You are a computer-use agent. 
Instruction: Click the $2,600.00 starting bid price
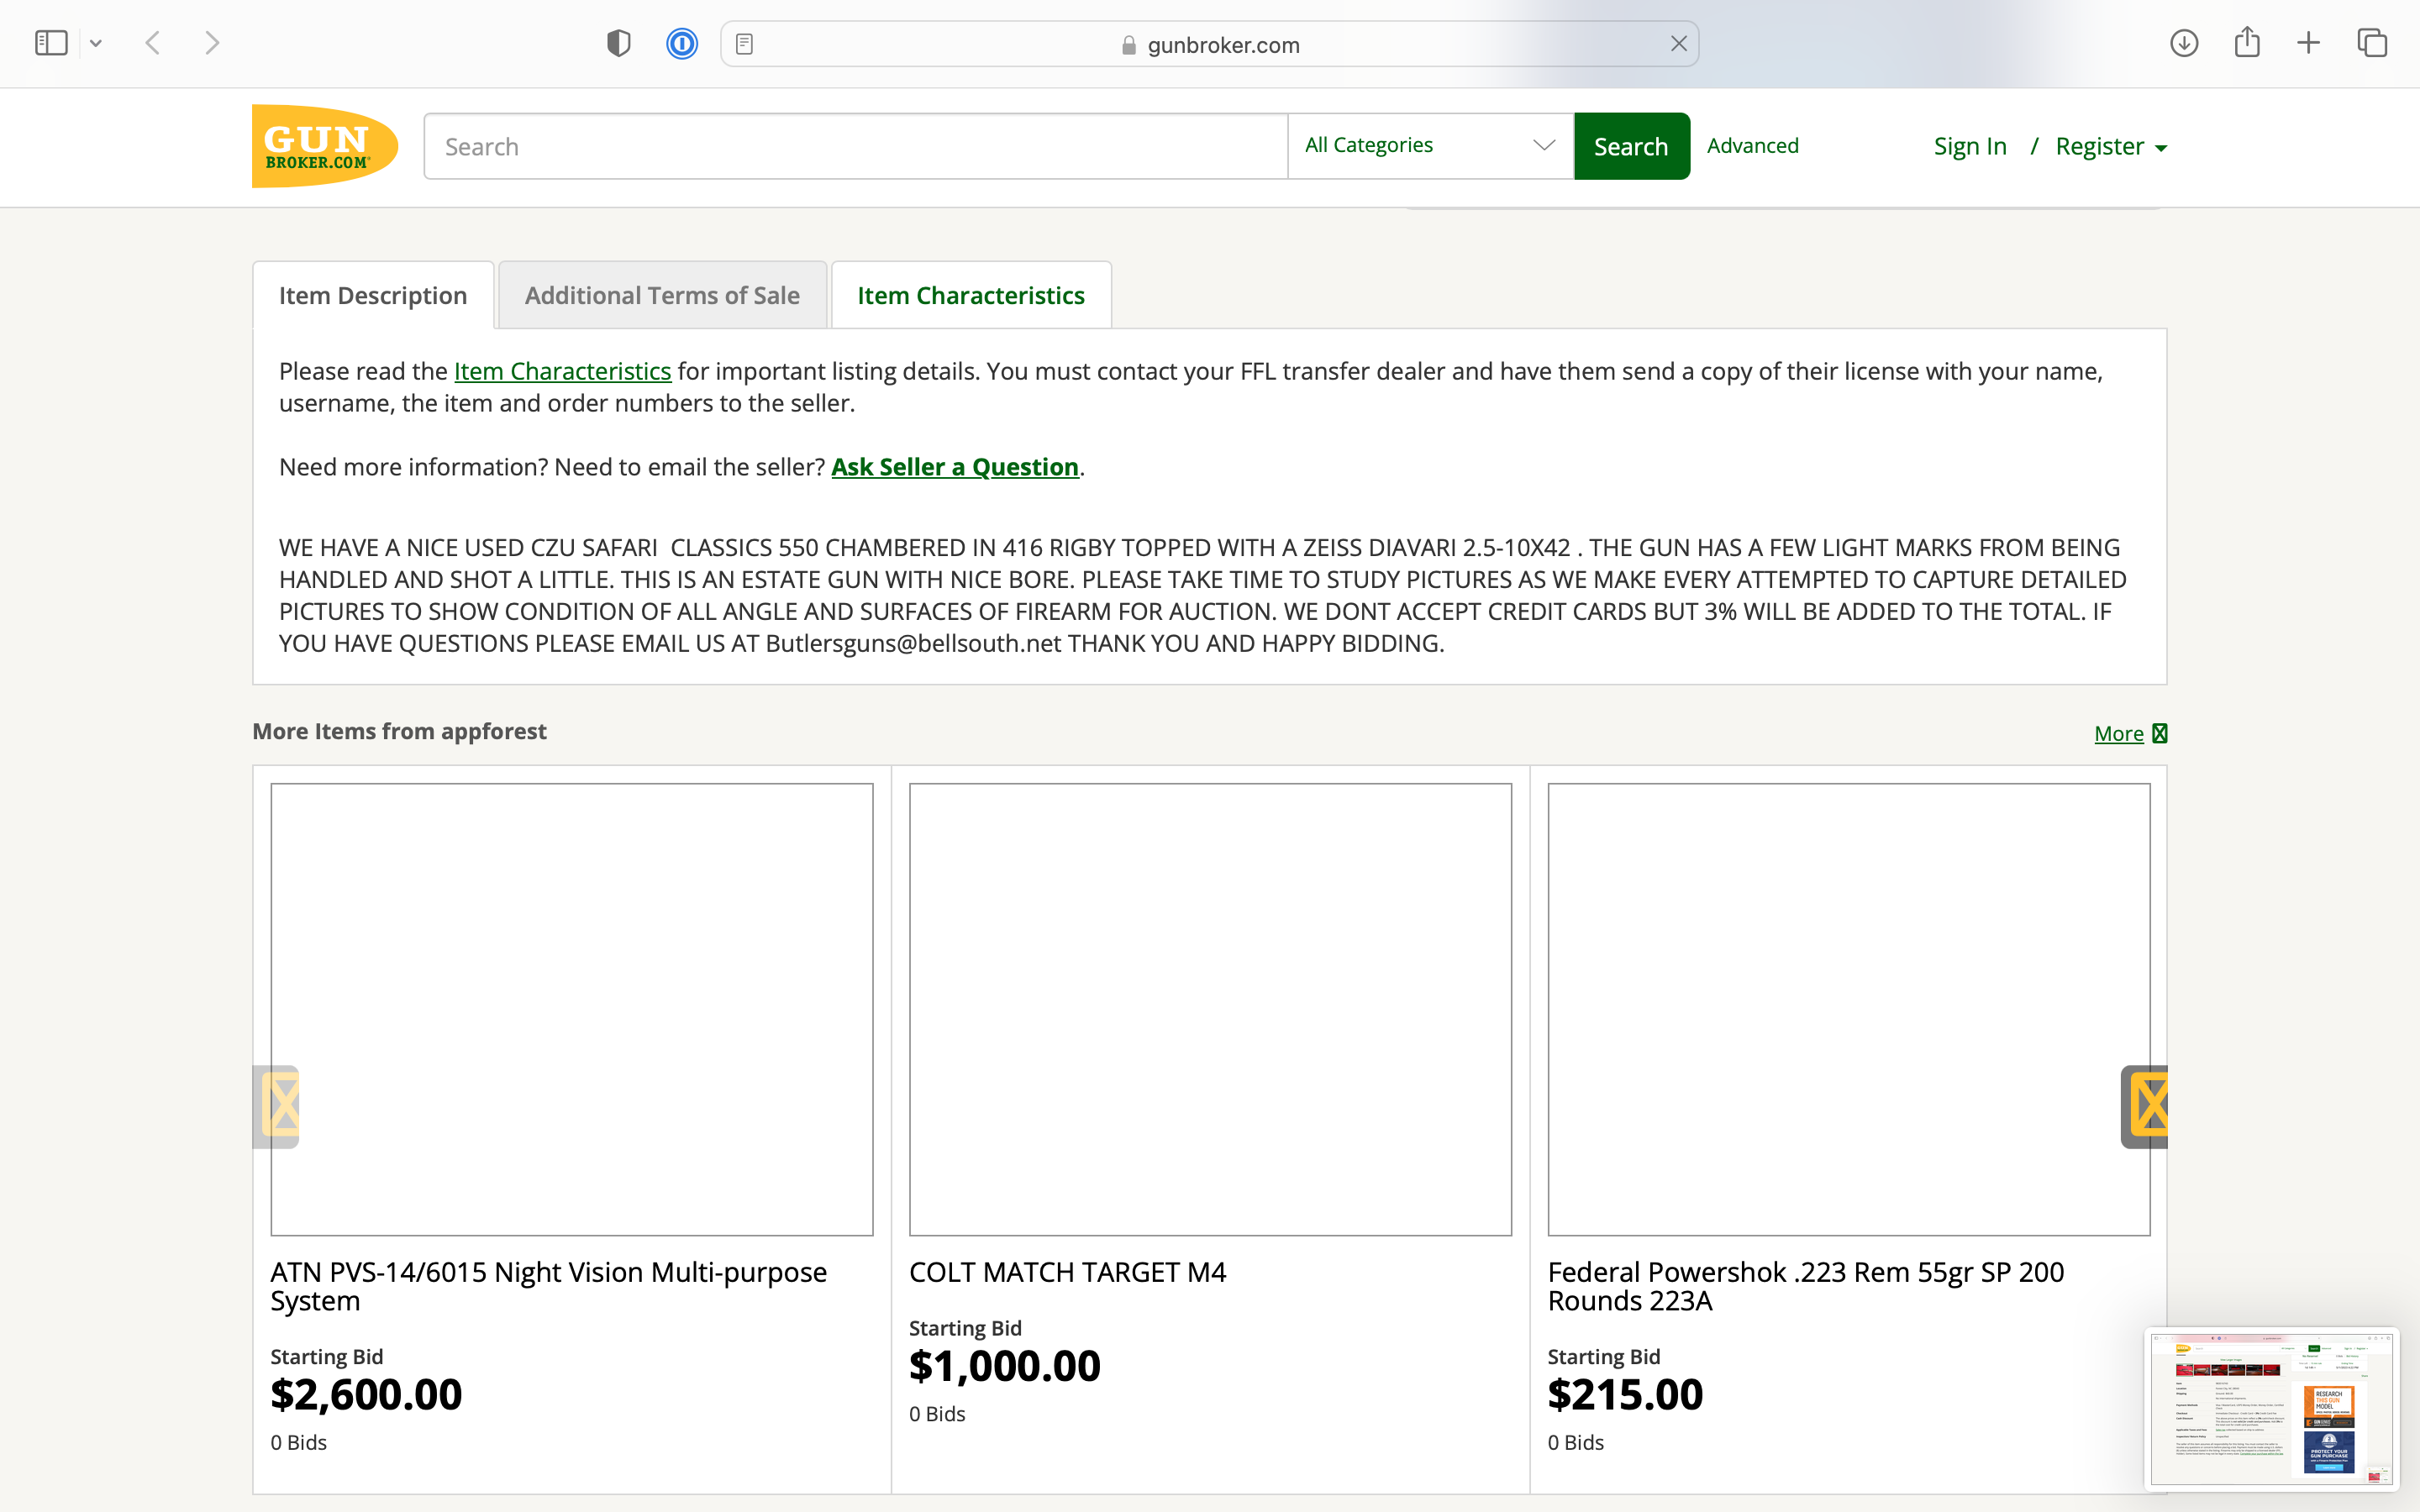366,1394
